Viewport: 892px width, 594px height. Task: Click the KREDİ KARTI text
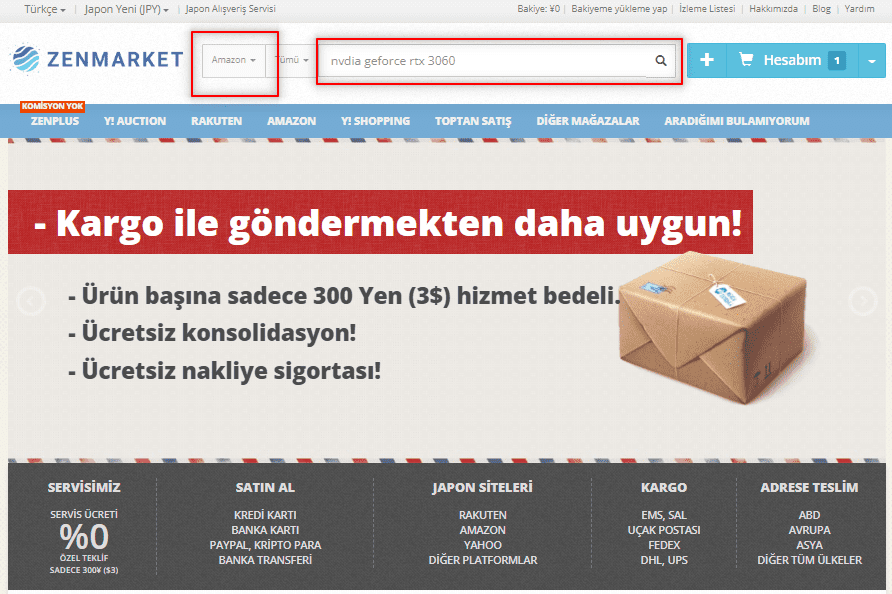point(265,515)
